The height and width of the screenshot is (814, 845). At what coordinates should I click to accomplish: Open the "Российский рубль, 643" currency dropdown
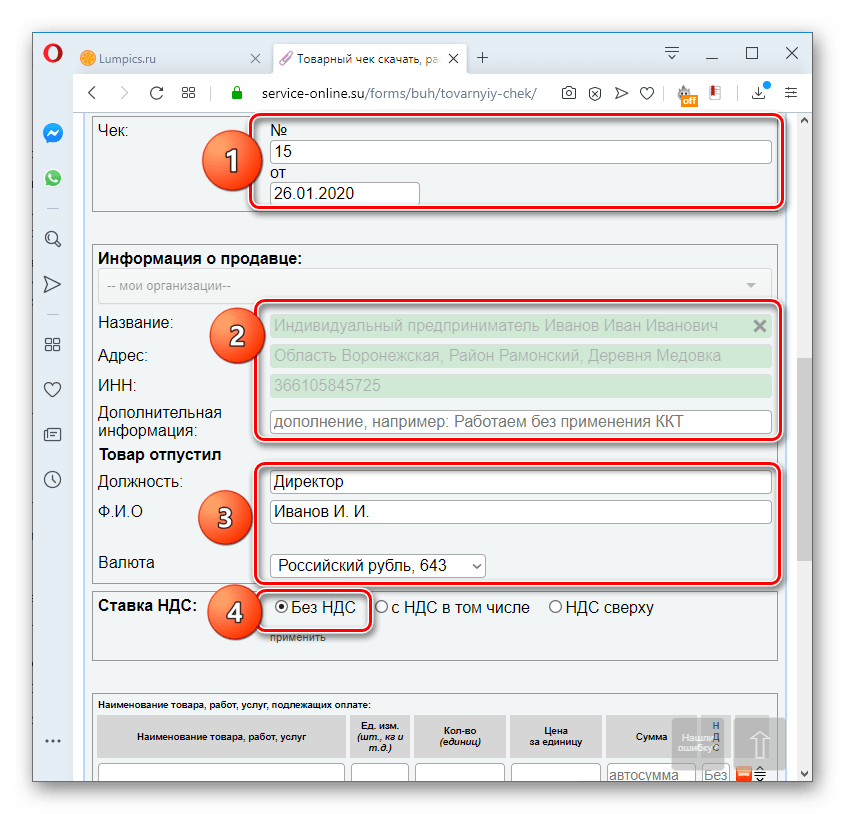377,565
